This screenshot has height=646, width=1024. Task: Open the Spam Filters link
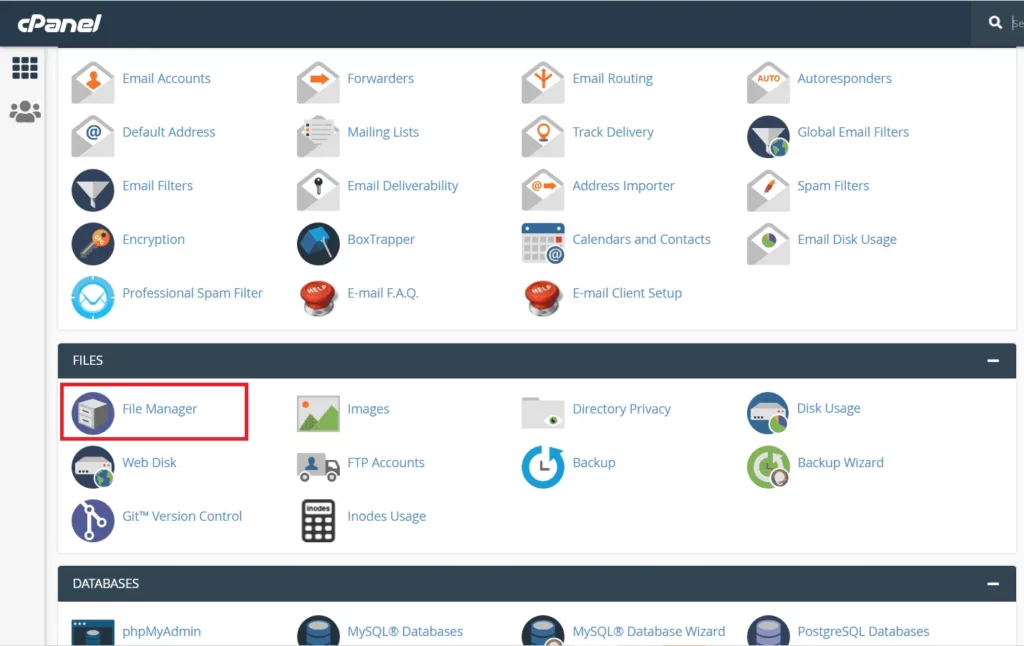[x=833, y=186]
